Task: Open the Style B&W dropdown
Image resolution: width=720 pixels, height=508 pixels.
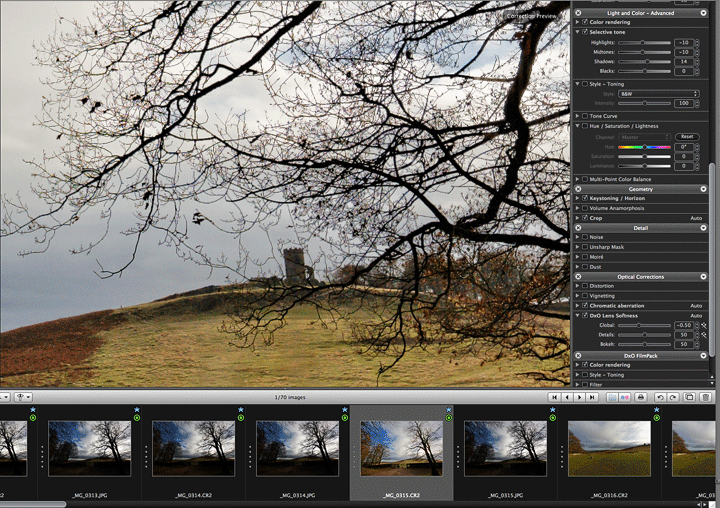Action: point(658,94)
